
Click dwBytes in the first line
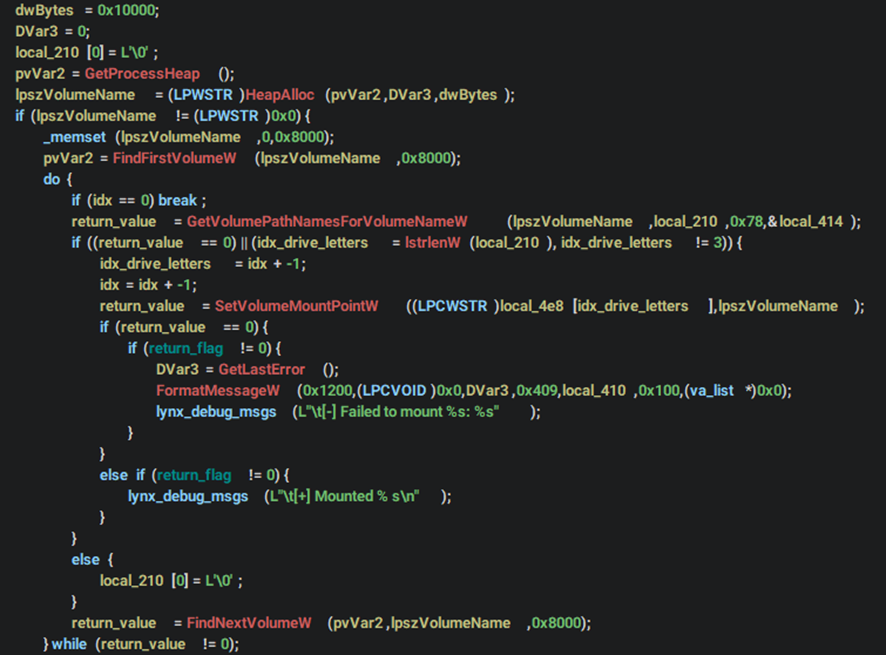(x=44, y=10)
